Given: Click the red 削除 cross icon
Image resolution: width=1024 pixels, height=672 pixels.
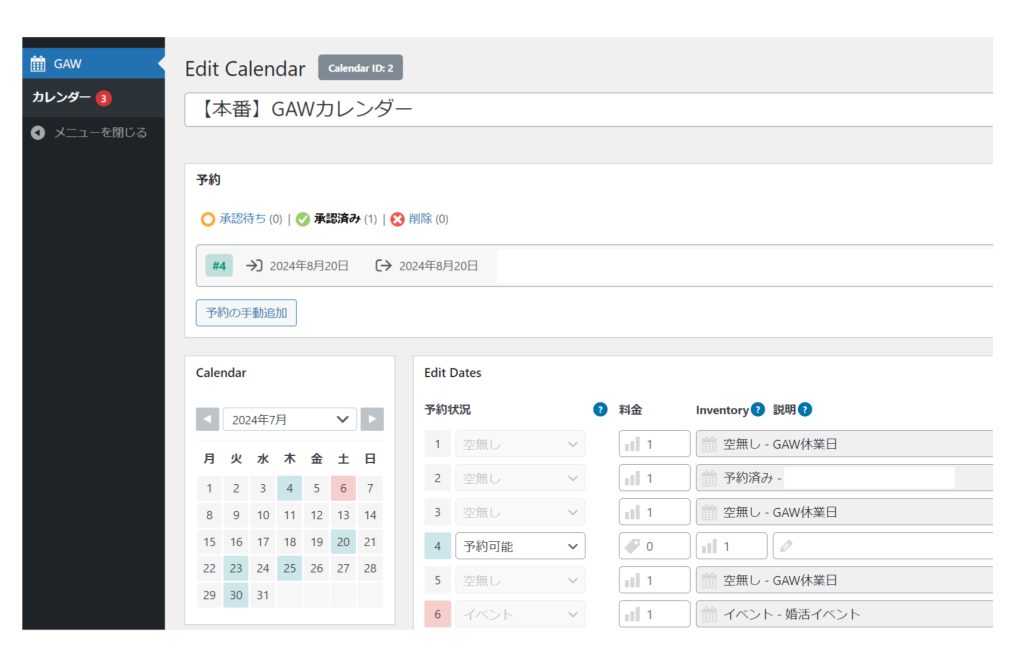Looking at the screenshot, I should coord(397,219).
